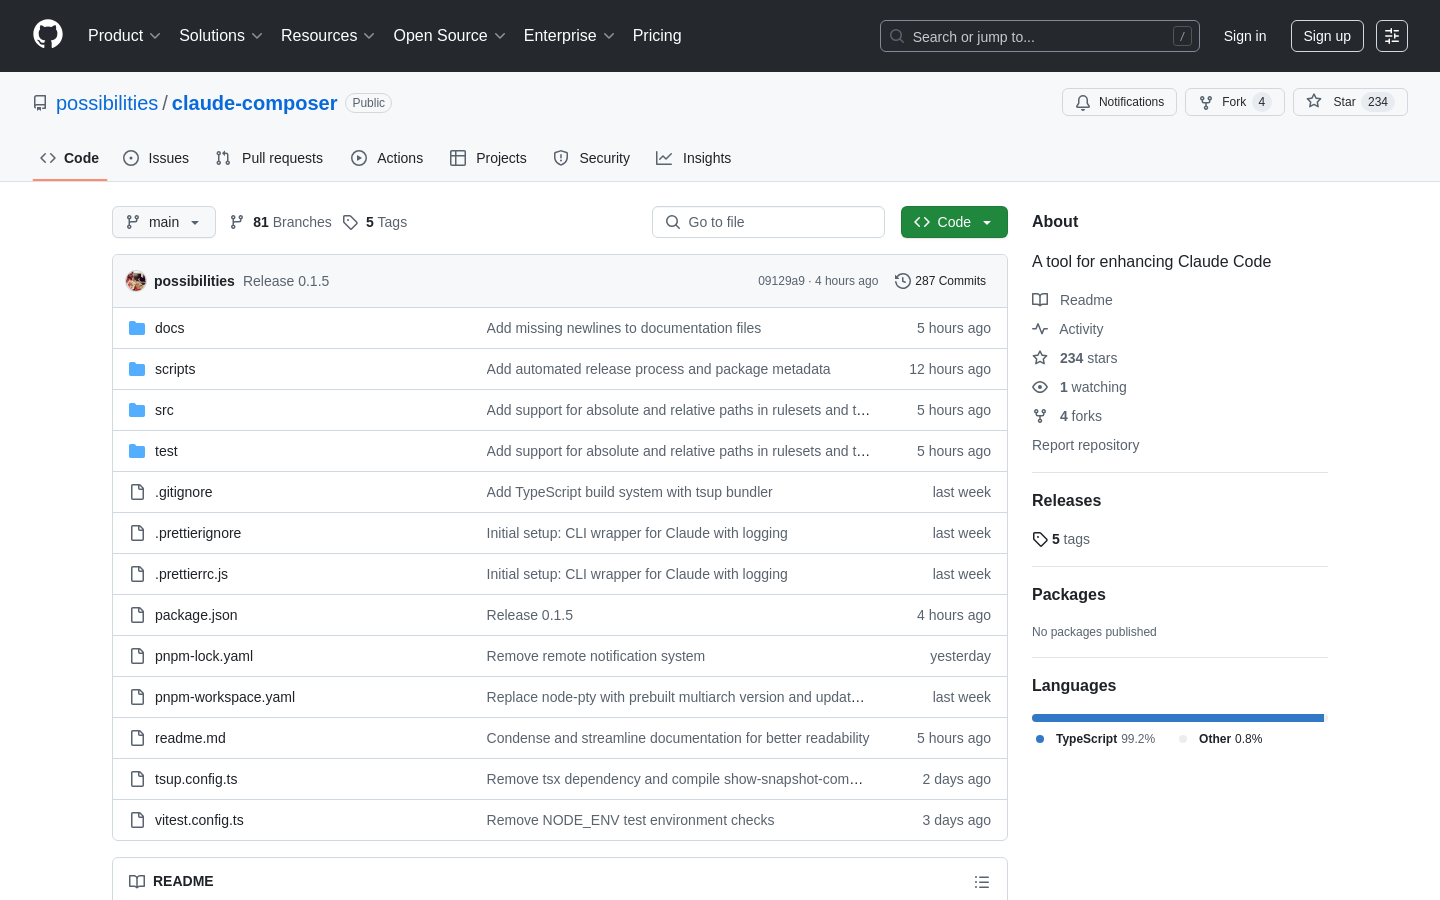Viewport: 1440px width, 900px height.
Task: Expand the Product menu
Action: (124, 36)
